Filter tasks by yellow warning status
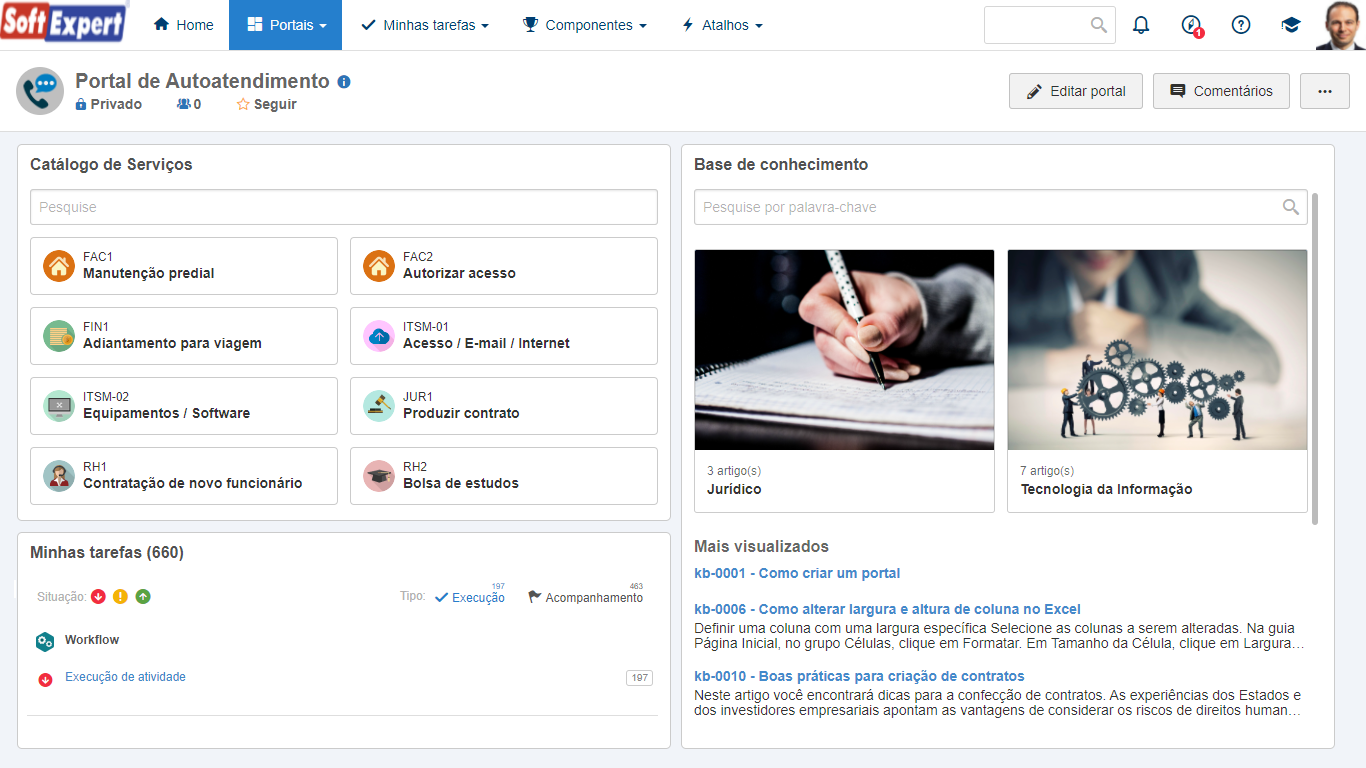 coord(120,597)
